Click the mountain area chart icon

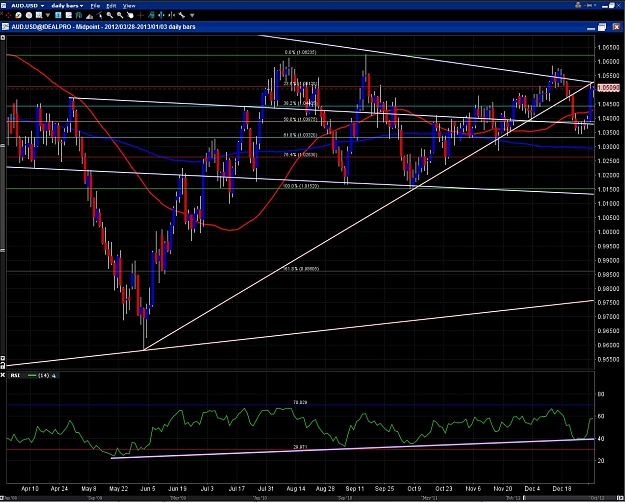coord(89,16)
